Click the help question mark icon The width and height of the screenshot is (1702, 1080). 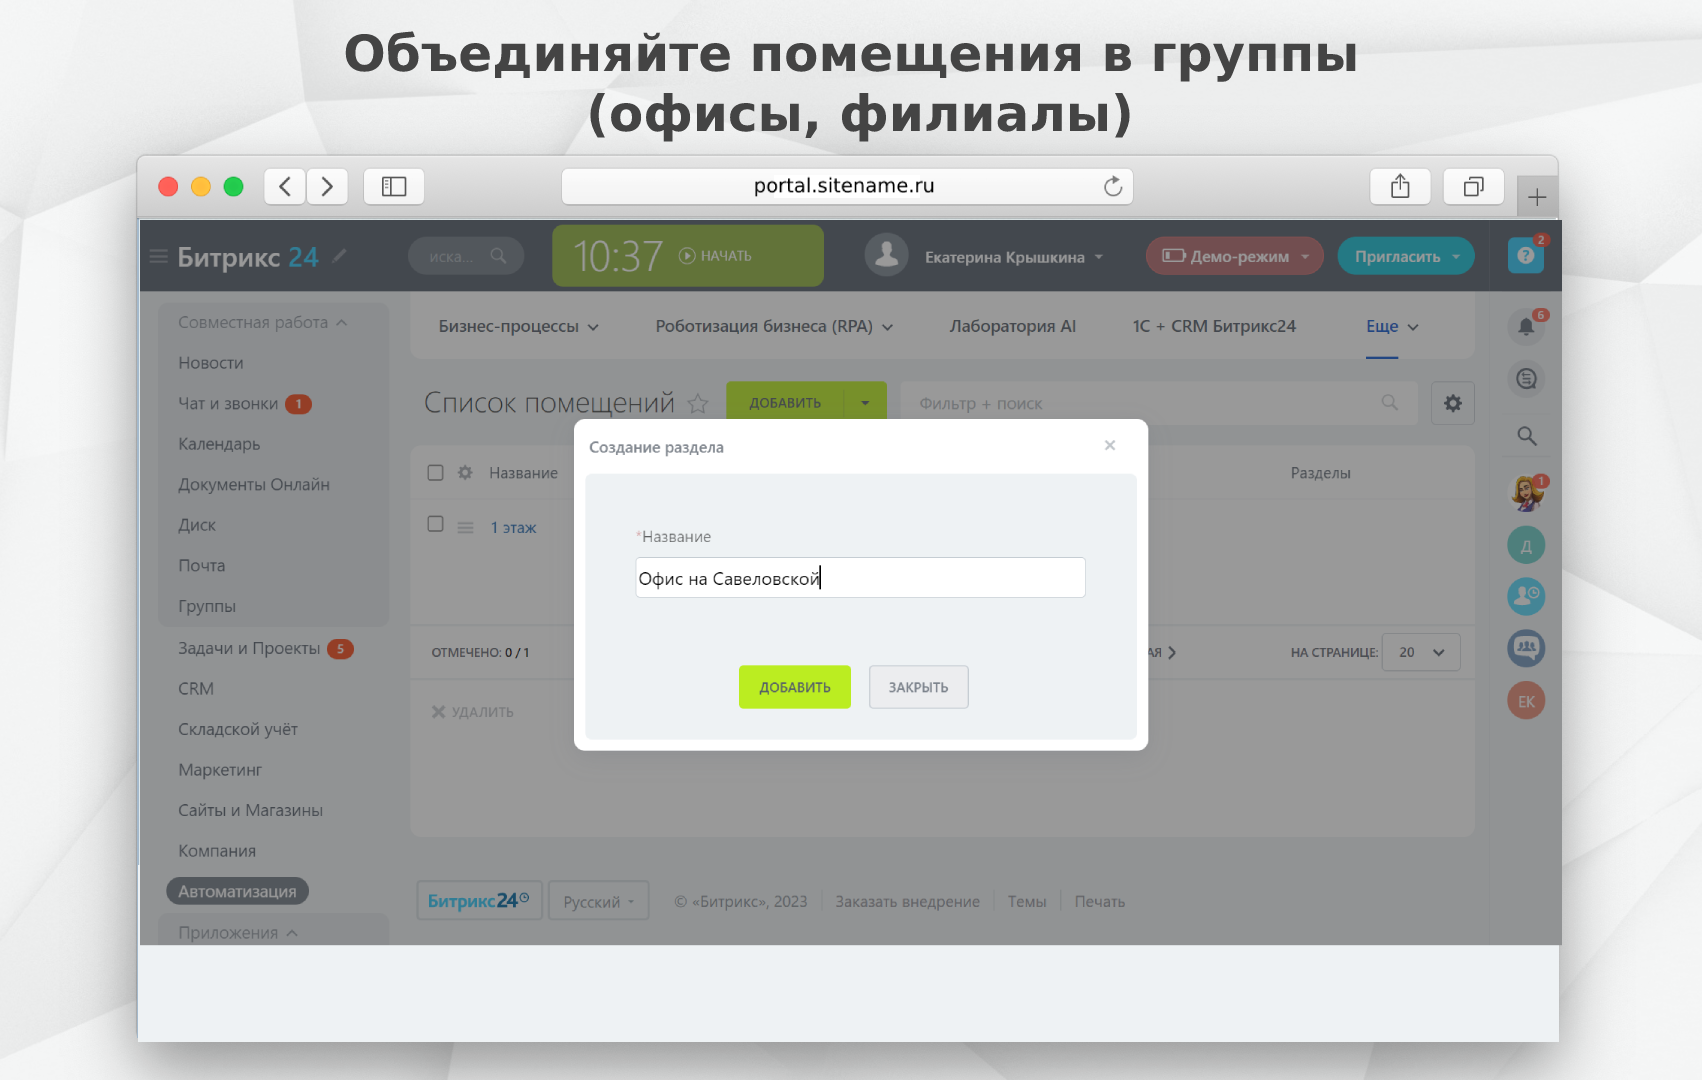[x=1525, y=256]
